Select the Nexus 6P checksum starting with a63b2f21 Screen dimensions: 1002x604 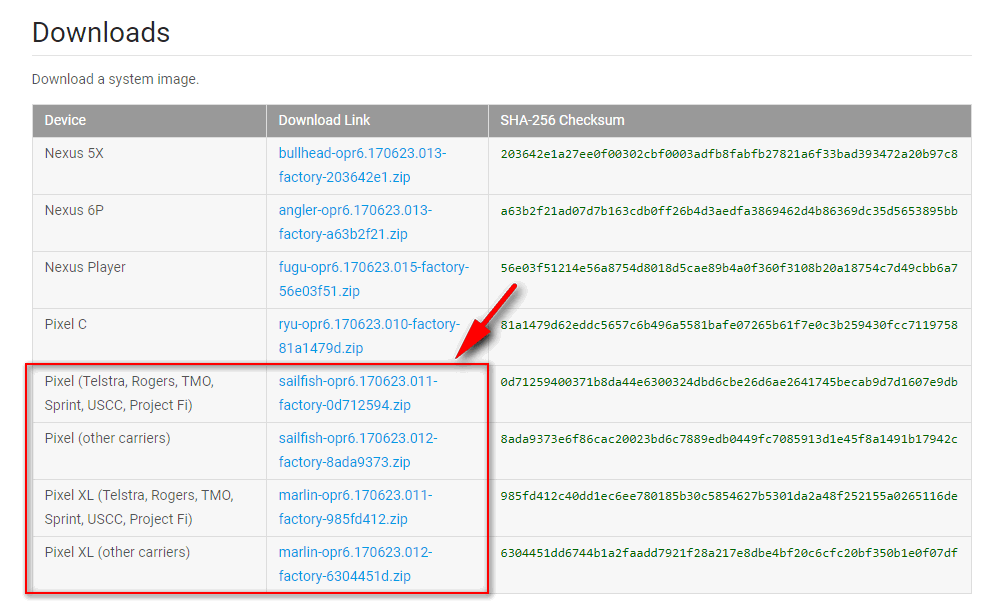(x=729, y=211)
